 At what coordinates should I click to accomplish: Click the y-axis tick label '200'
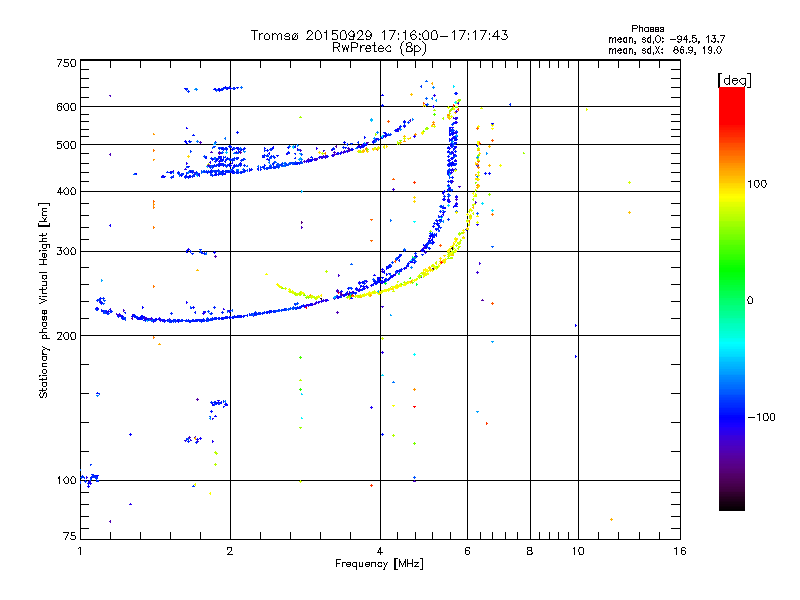[66, 336]
